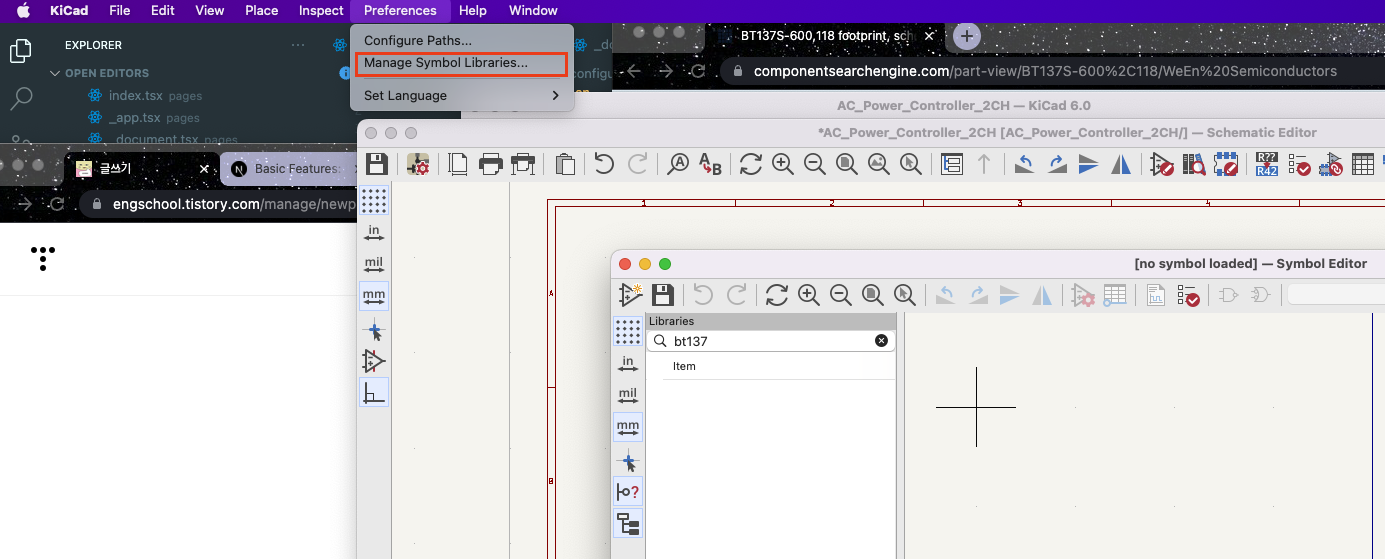Open Find and Replace in Schematic Editor

point(710,164)
